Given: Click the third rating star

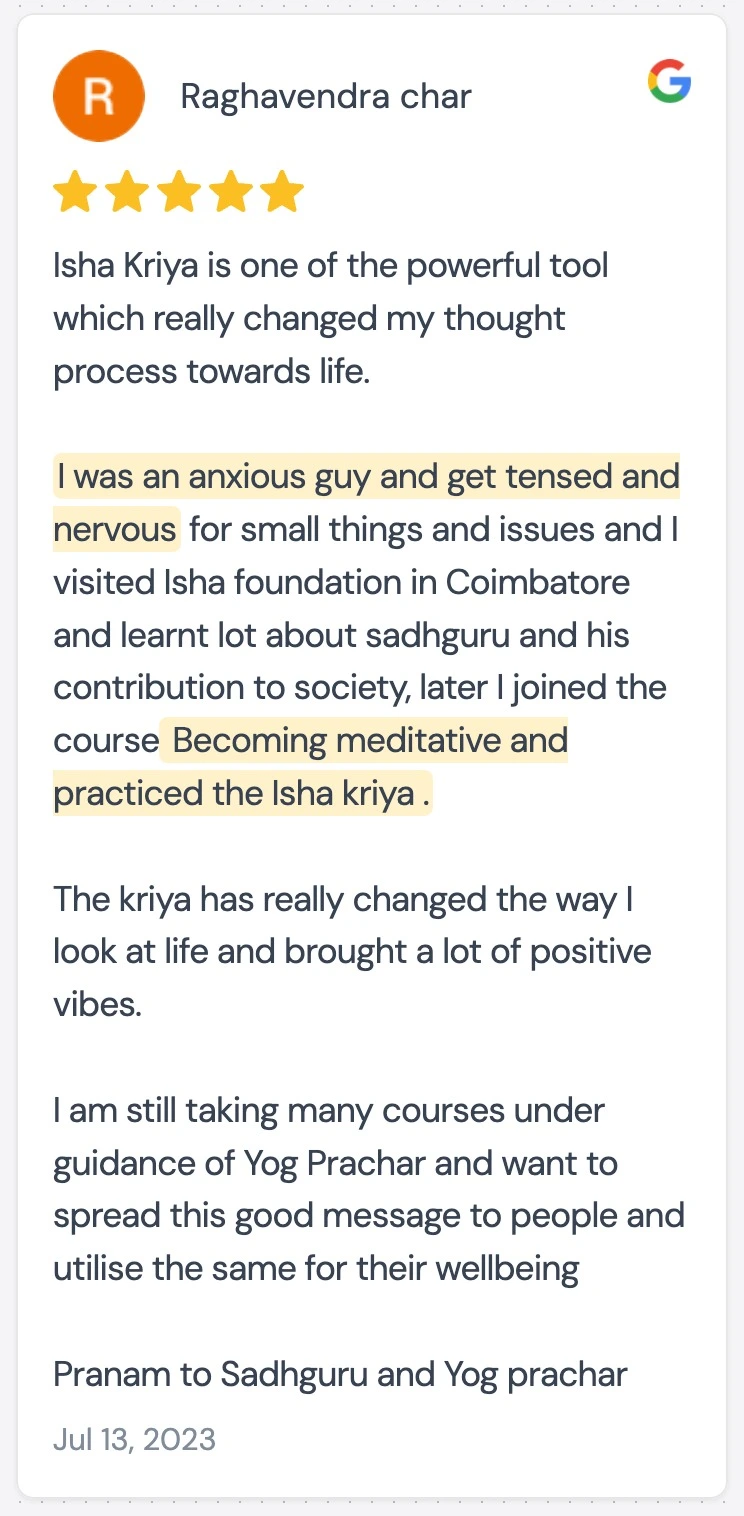Looking at the screenshot, I should [179, 192].
